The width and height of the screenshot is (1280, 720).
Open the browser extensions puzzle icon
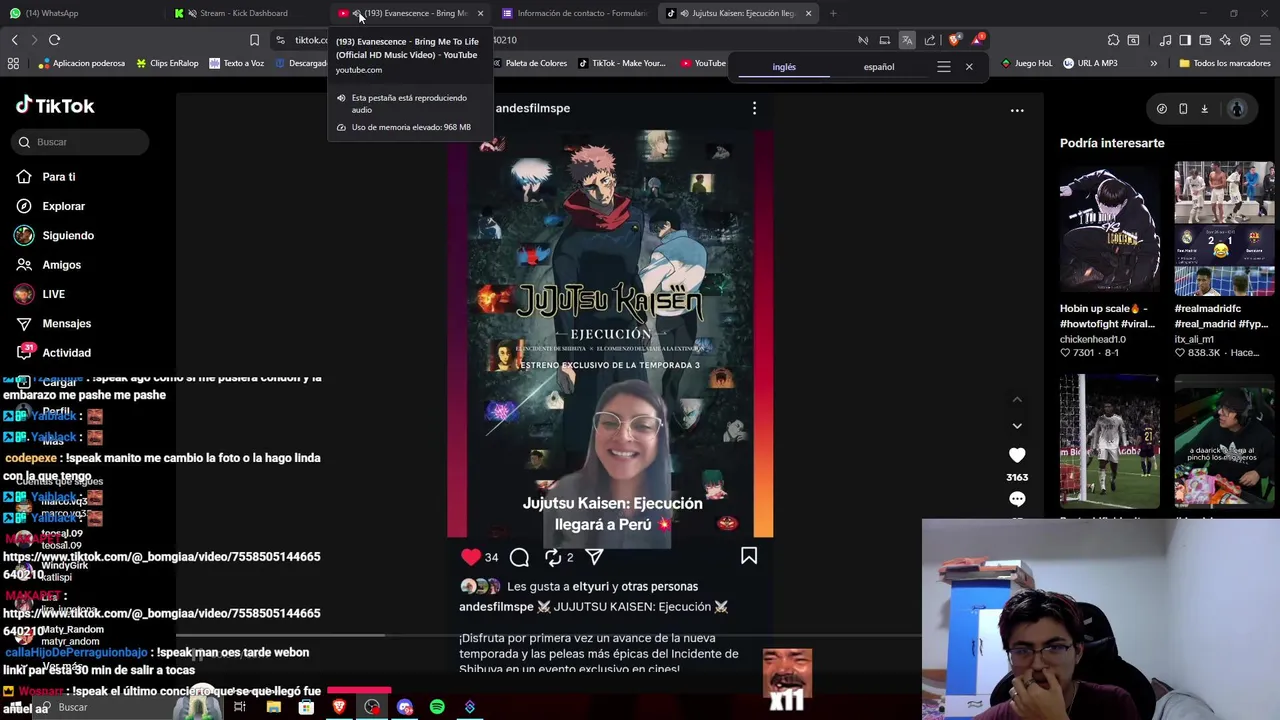[x=1113, y=40]
